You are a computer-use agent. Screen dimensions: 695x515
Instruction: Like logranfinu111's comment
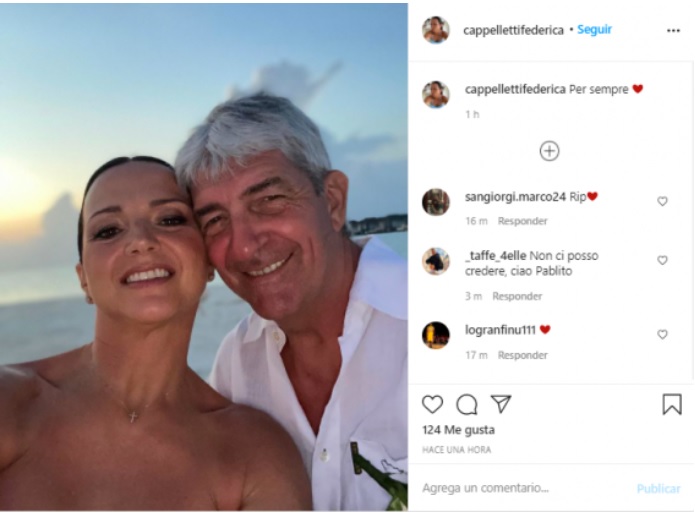tap(662, 334)
